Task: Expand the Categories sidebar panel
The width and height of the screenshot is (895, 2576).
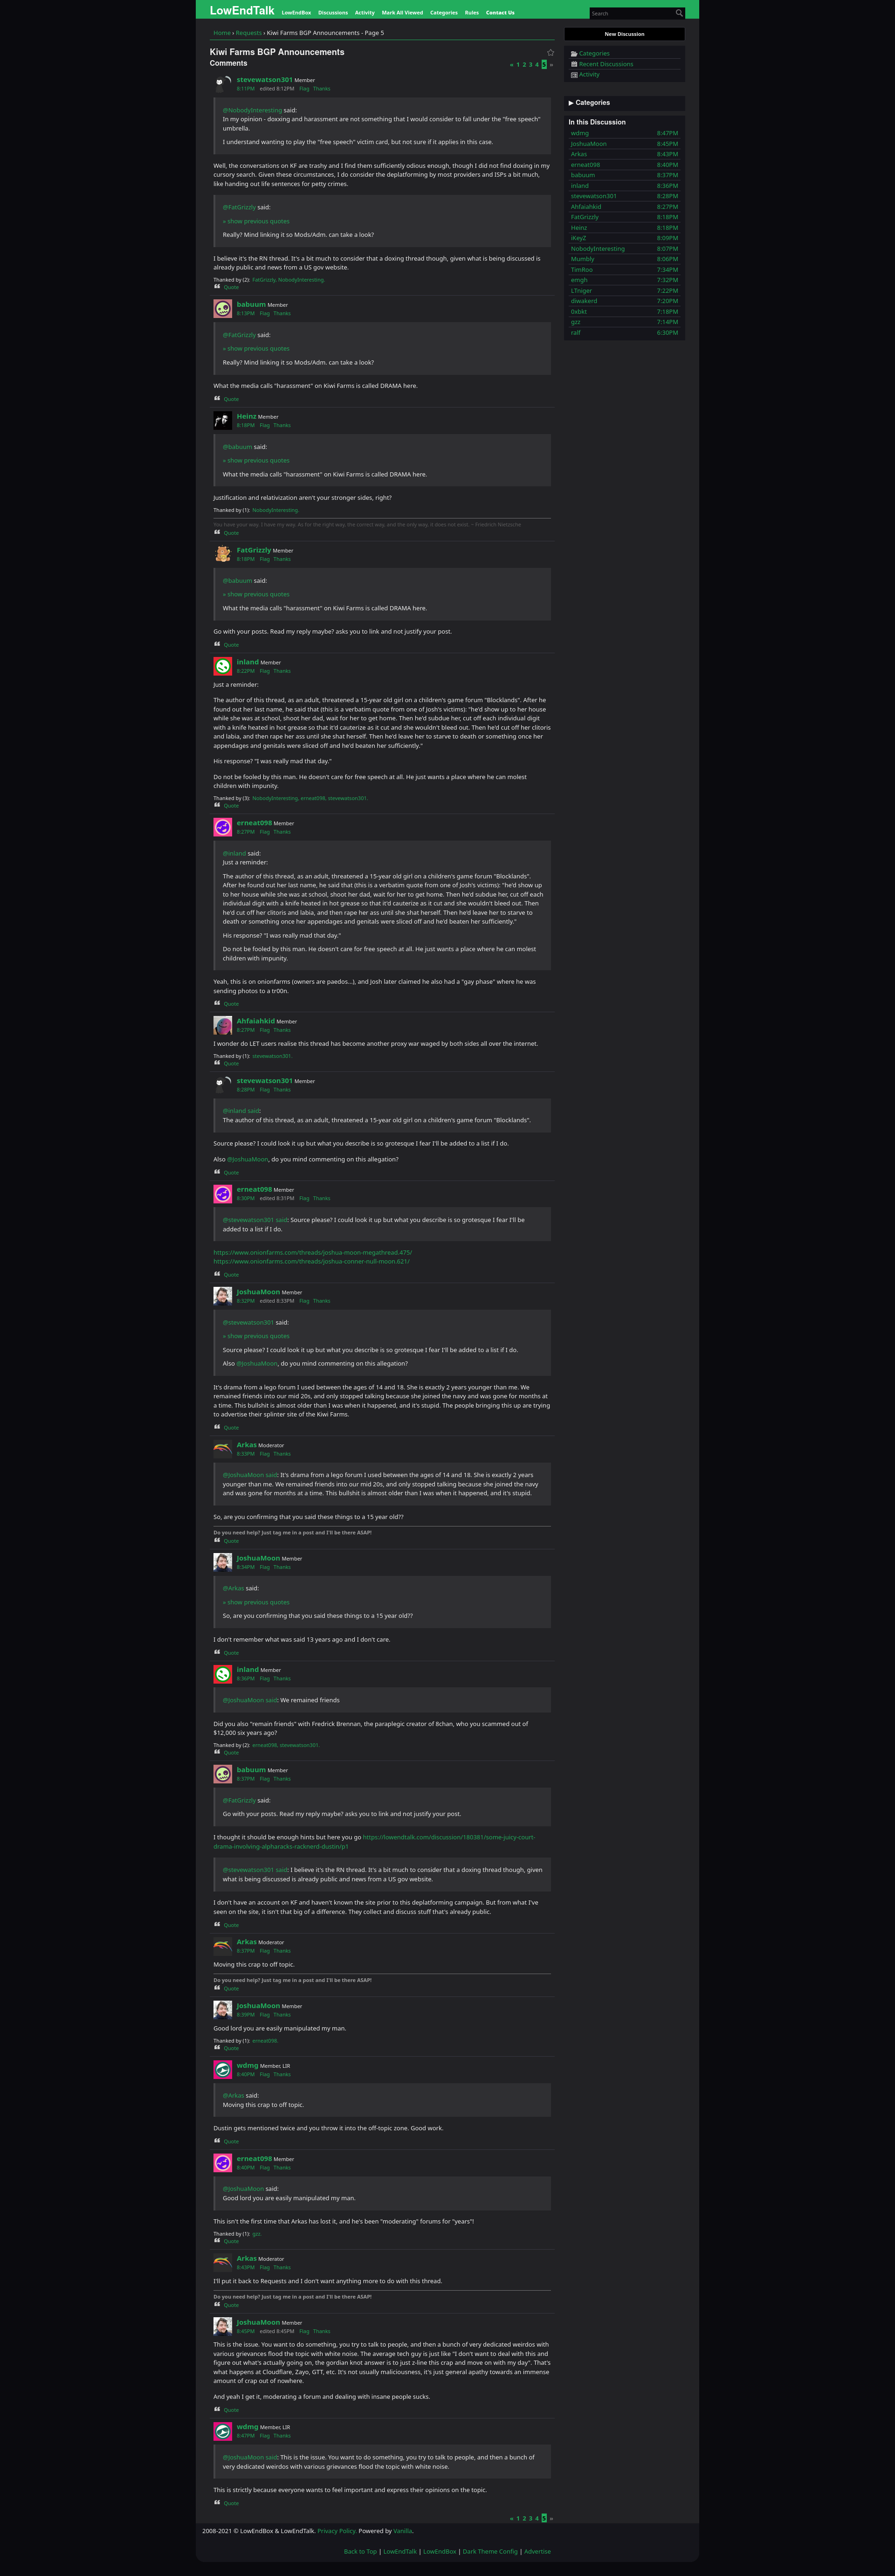Action: pyautogui.click(x=625, y=103)
